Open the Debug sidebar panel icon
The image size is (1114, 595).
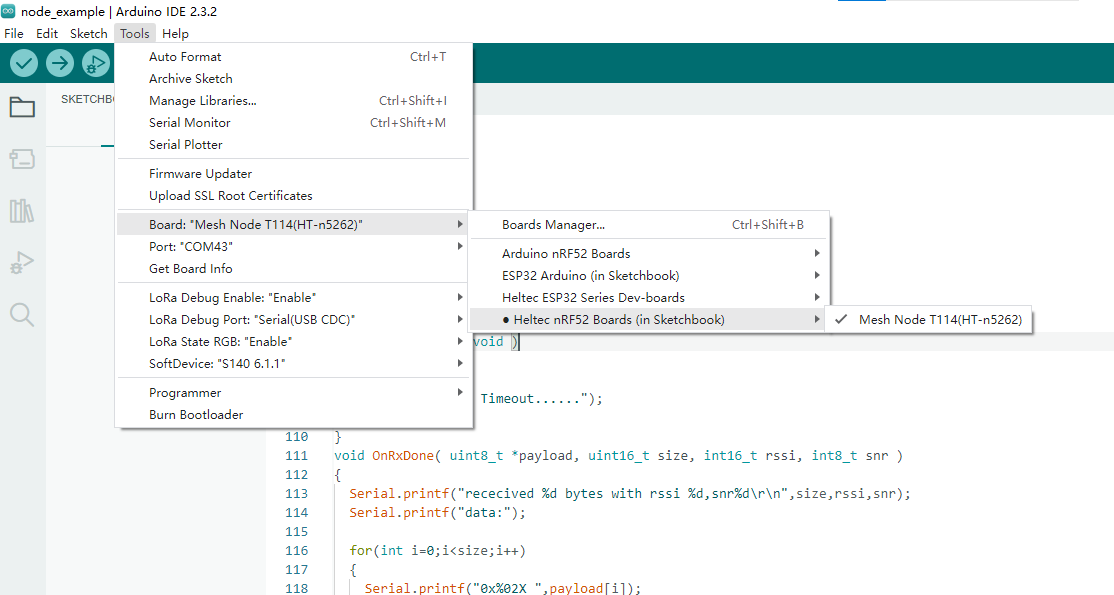(x=22, y=263)
